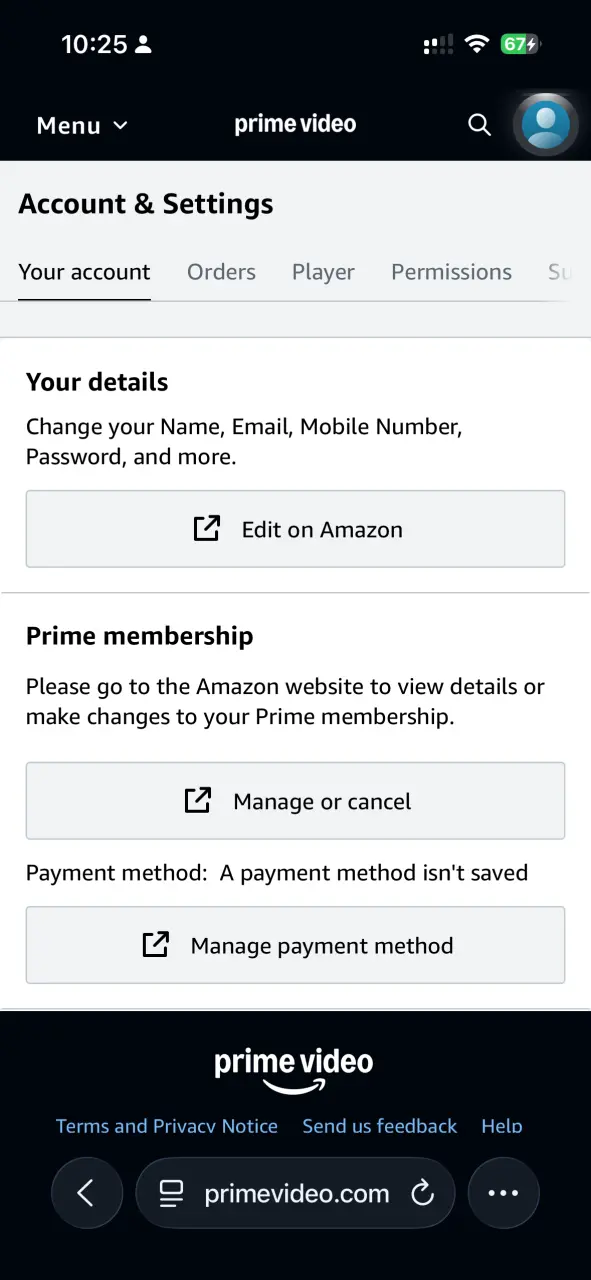Tap the site settings icon beside primevideo.com

tap(172, 1193)
